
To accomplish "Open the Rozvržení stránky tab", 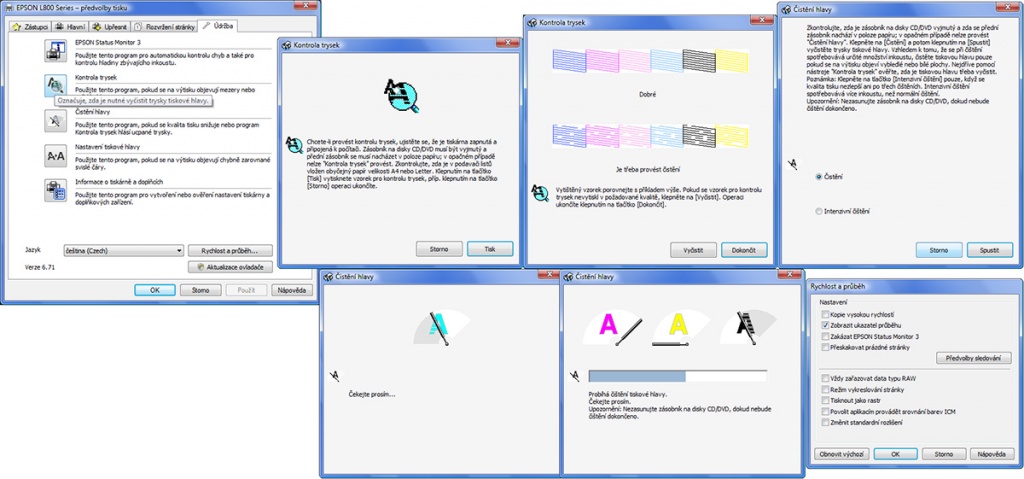I will [x=164, y=27].
